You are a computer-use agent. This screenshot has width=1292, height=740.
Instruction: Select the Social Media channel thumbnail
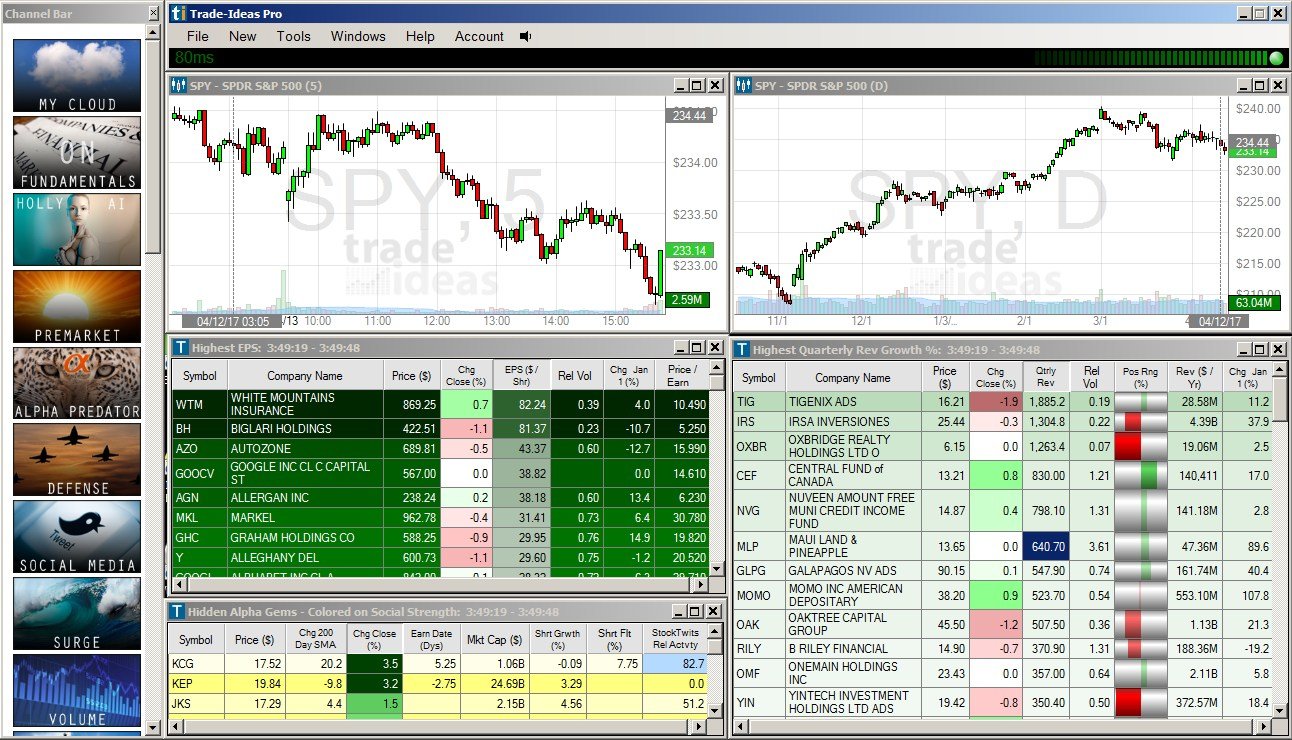click(77, 537)
